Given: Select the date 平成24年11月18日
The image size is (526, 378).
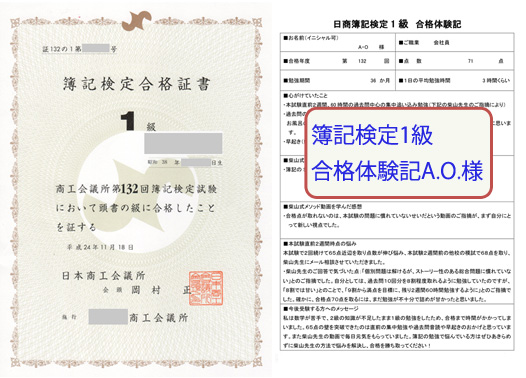Looking at the screenshot, I should 100,248.
